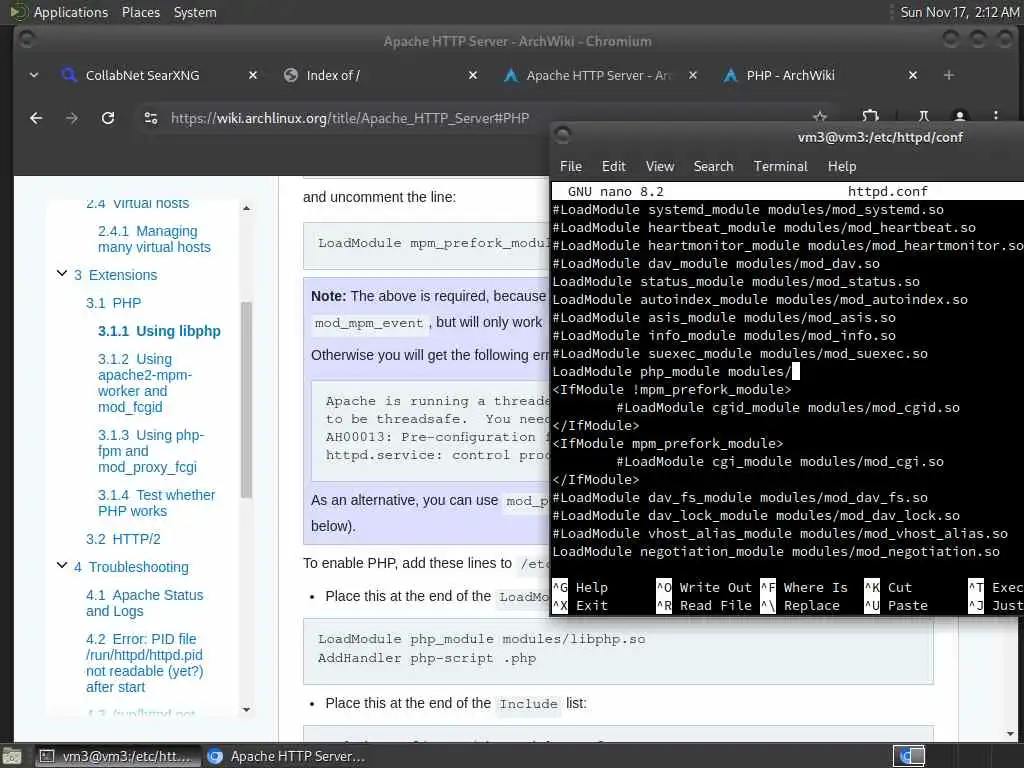Viewport: 1024px width, 768px height.
Task: Close the PHP - ArchWiki tab
Action: [913, 75]
